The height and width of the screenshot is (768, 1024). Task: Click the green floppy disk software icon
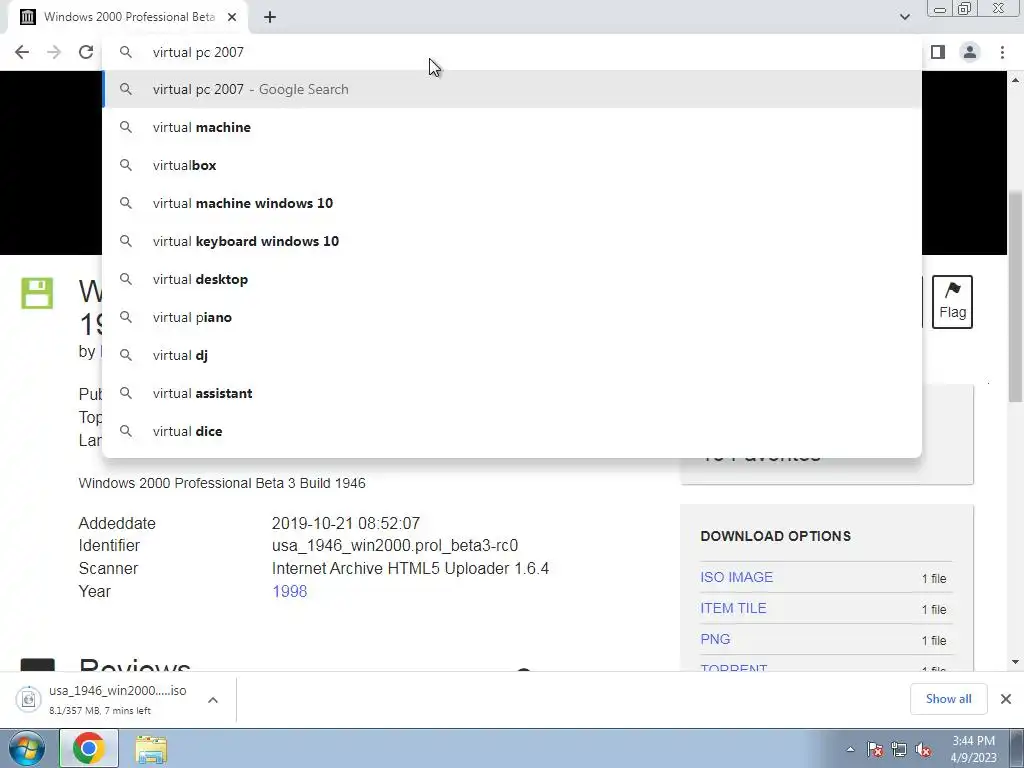coord(37,293)
